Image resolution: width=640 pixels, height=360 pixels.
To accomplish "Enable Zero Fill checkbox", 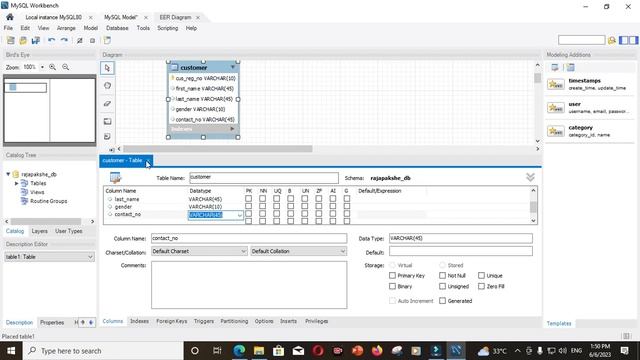I will (482, 286).
